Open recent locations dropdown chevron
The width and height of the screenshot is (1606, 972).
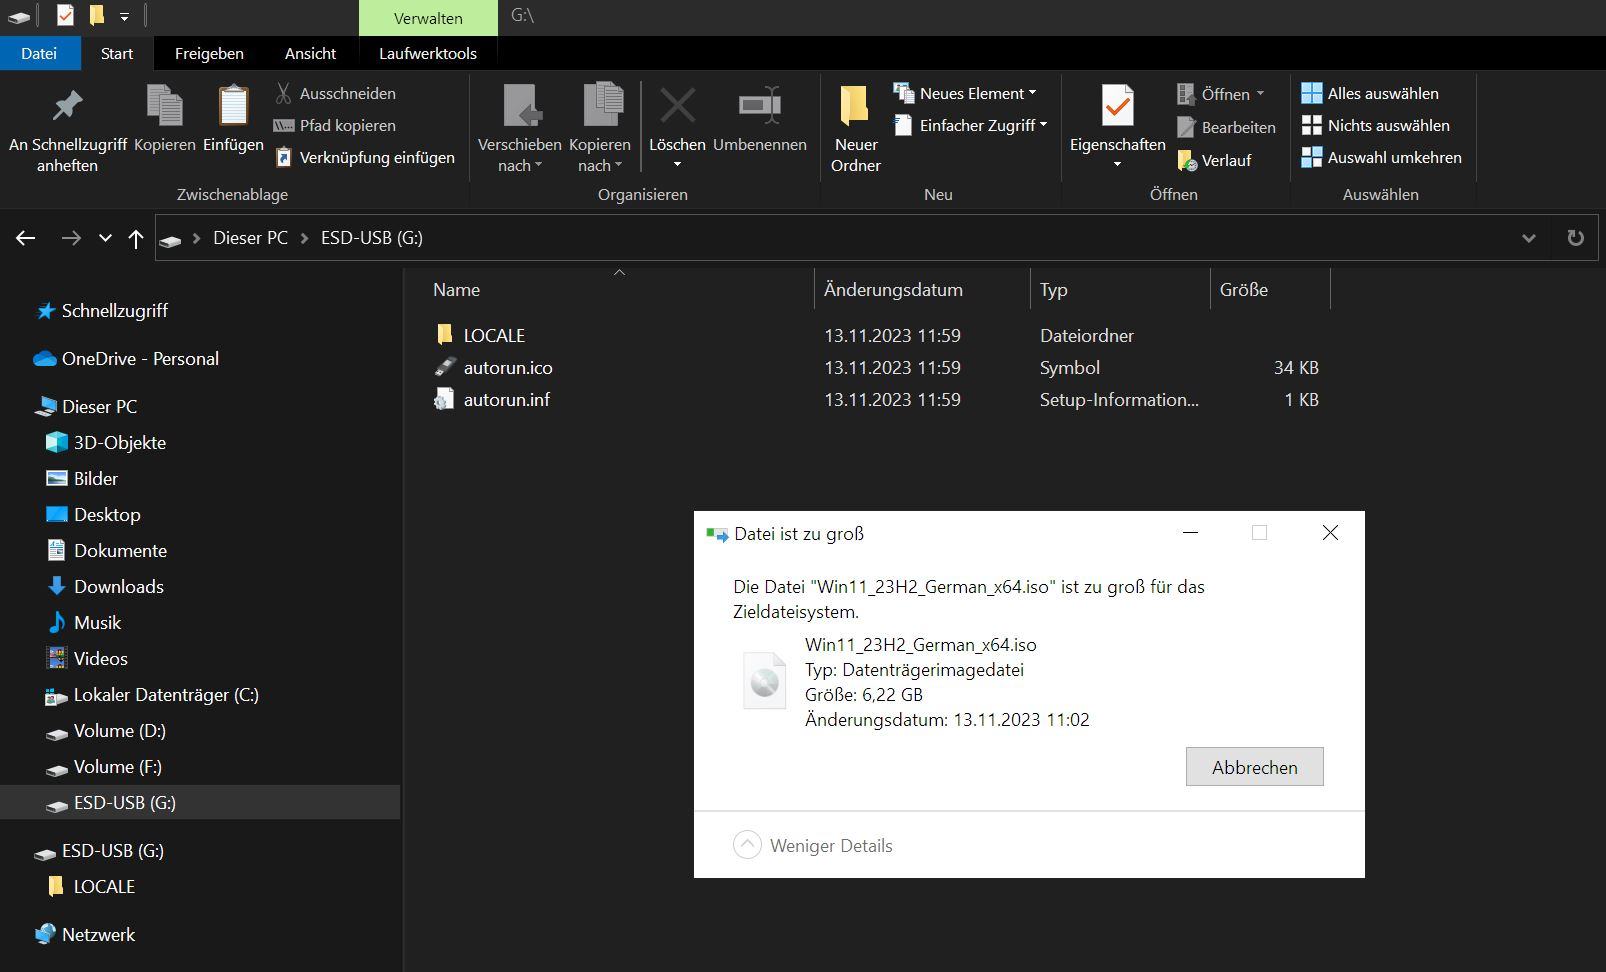105,238
